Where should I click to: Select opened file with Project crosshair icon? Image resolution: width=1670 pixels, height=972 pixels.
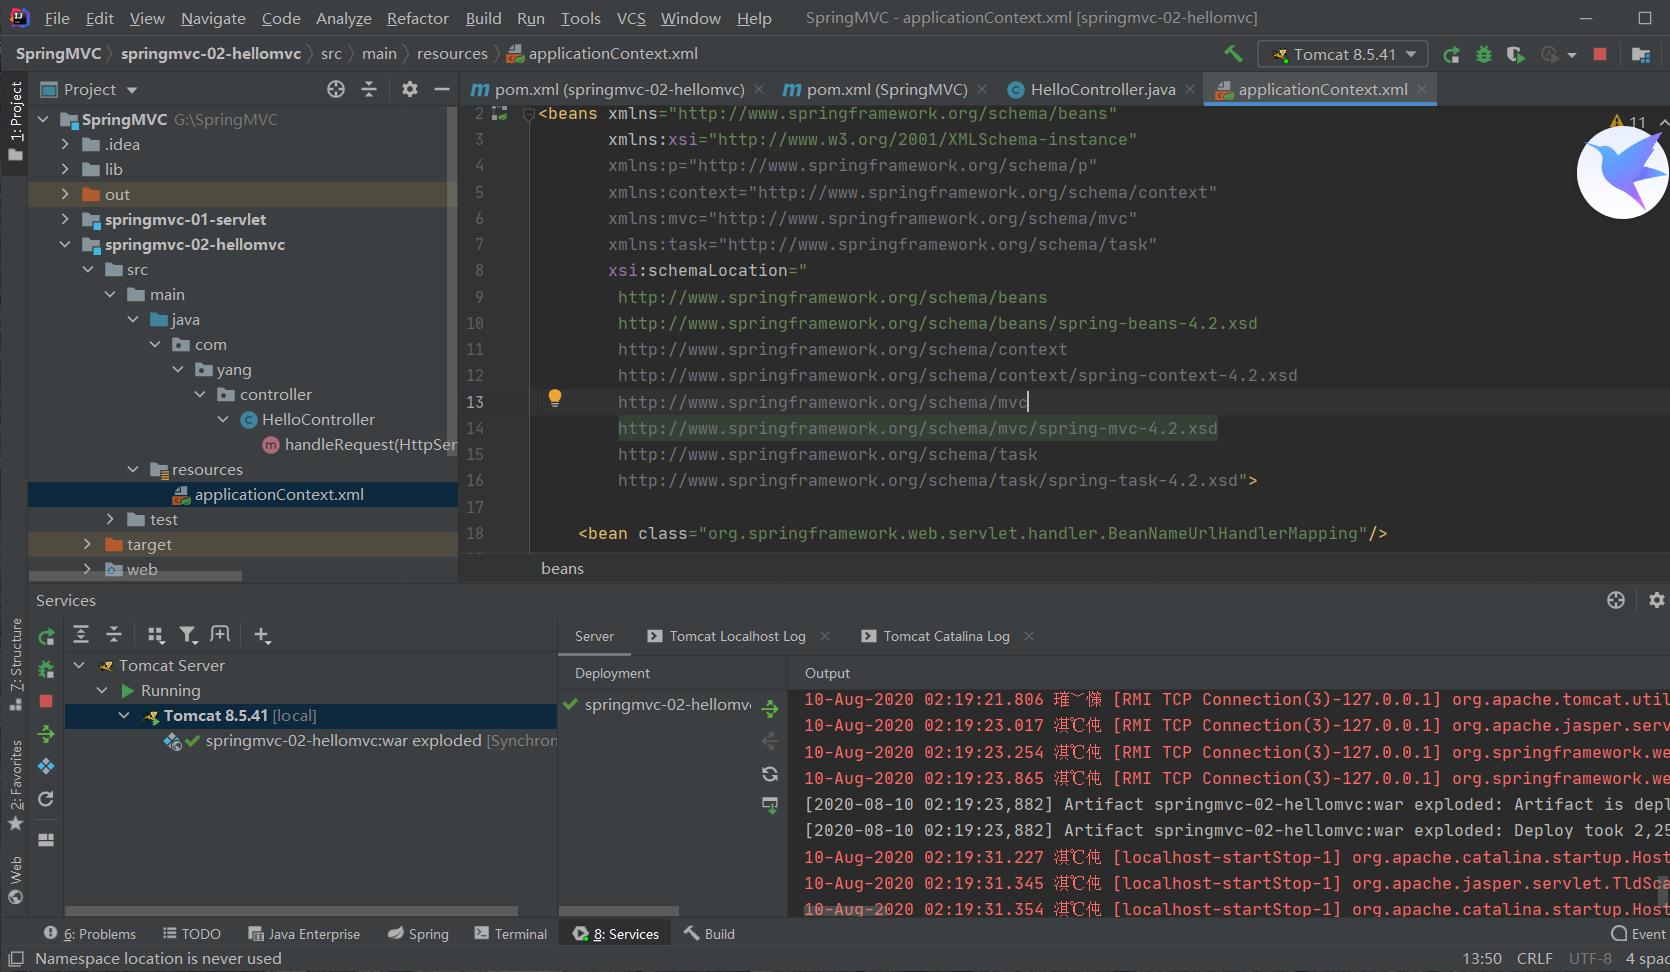point(335,89)
